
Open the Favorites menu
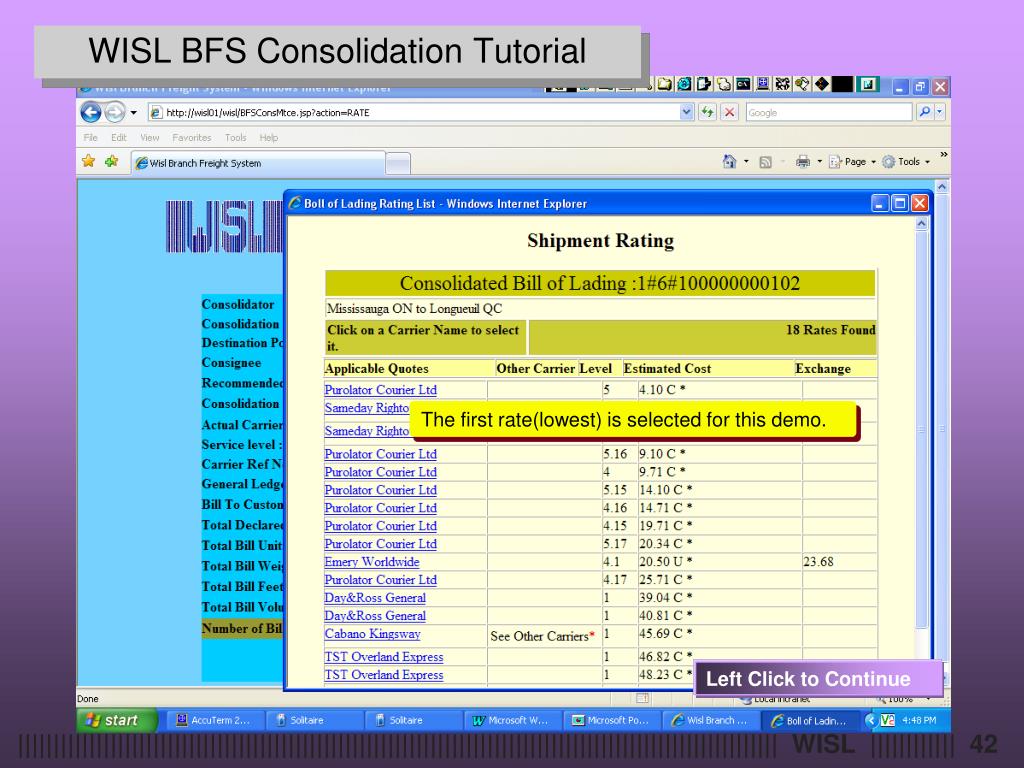pos(191,137)
